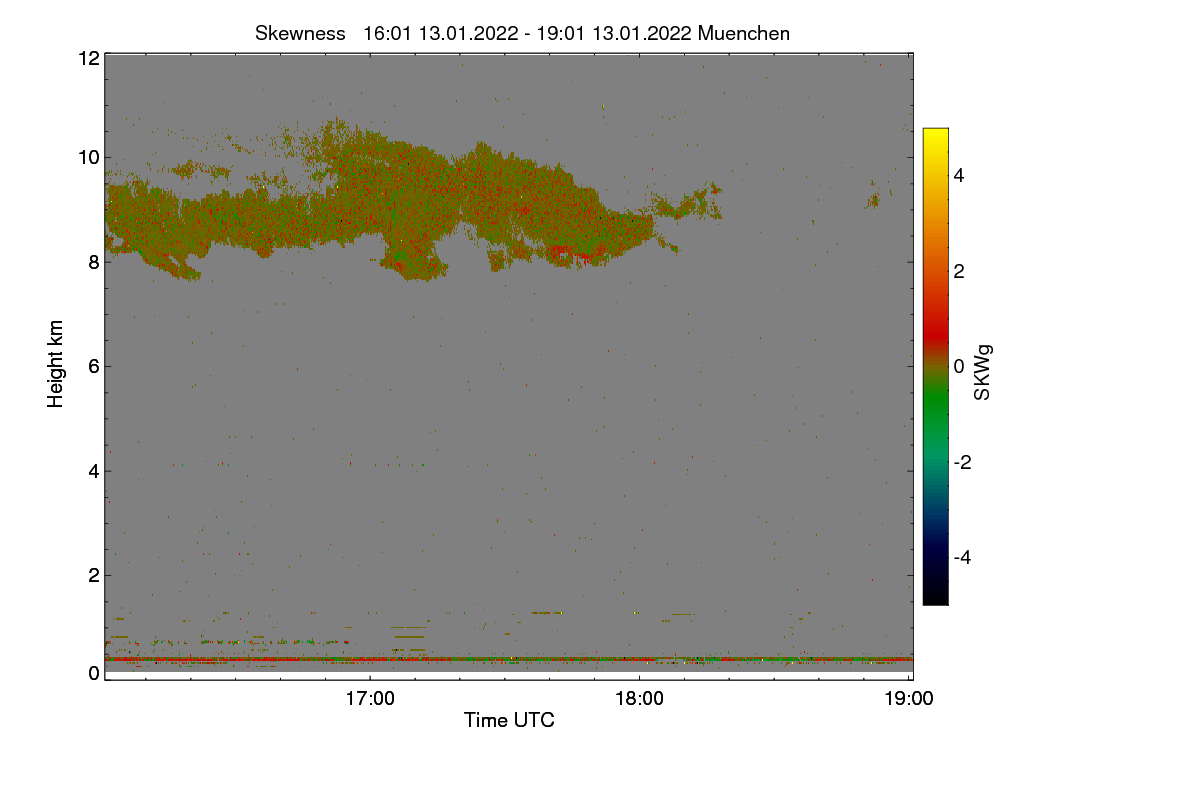Image resolution: width=1200 pixels, height=800 pixels.
Task: Click the 17:00 time axis label
Action: coord(370,699)
